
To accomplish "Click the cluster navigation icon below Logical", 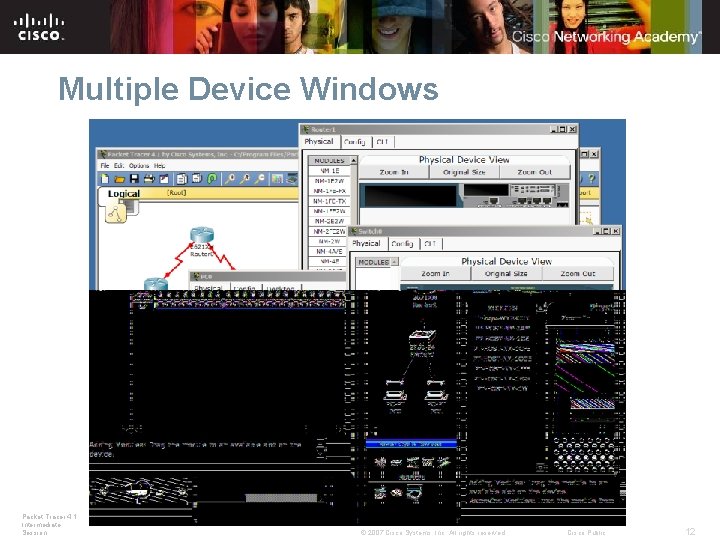I will click(116, 214).
